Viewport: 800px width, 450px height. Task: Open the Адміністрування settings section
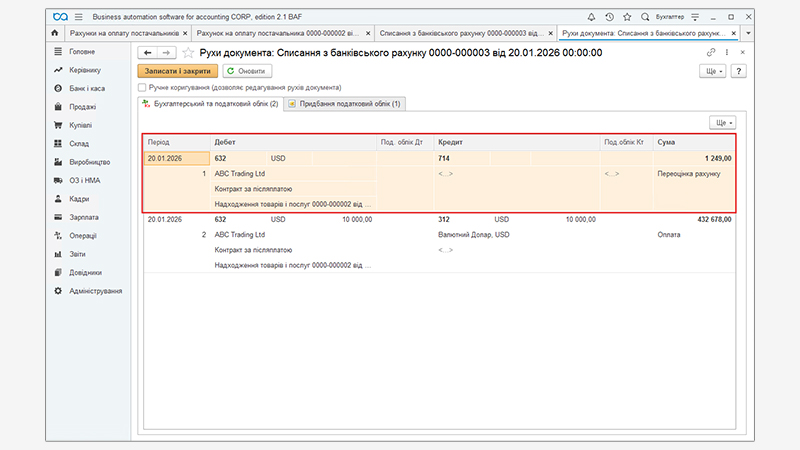[95, 290]
